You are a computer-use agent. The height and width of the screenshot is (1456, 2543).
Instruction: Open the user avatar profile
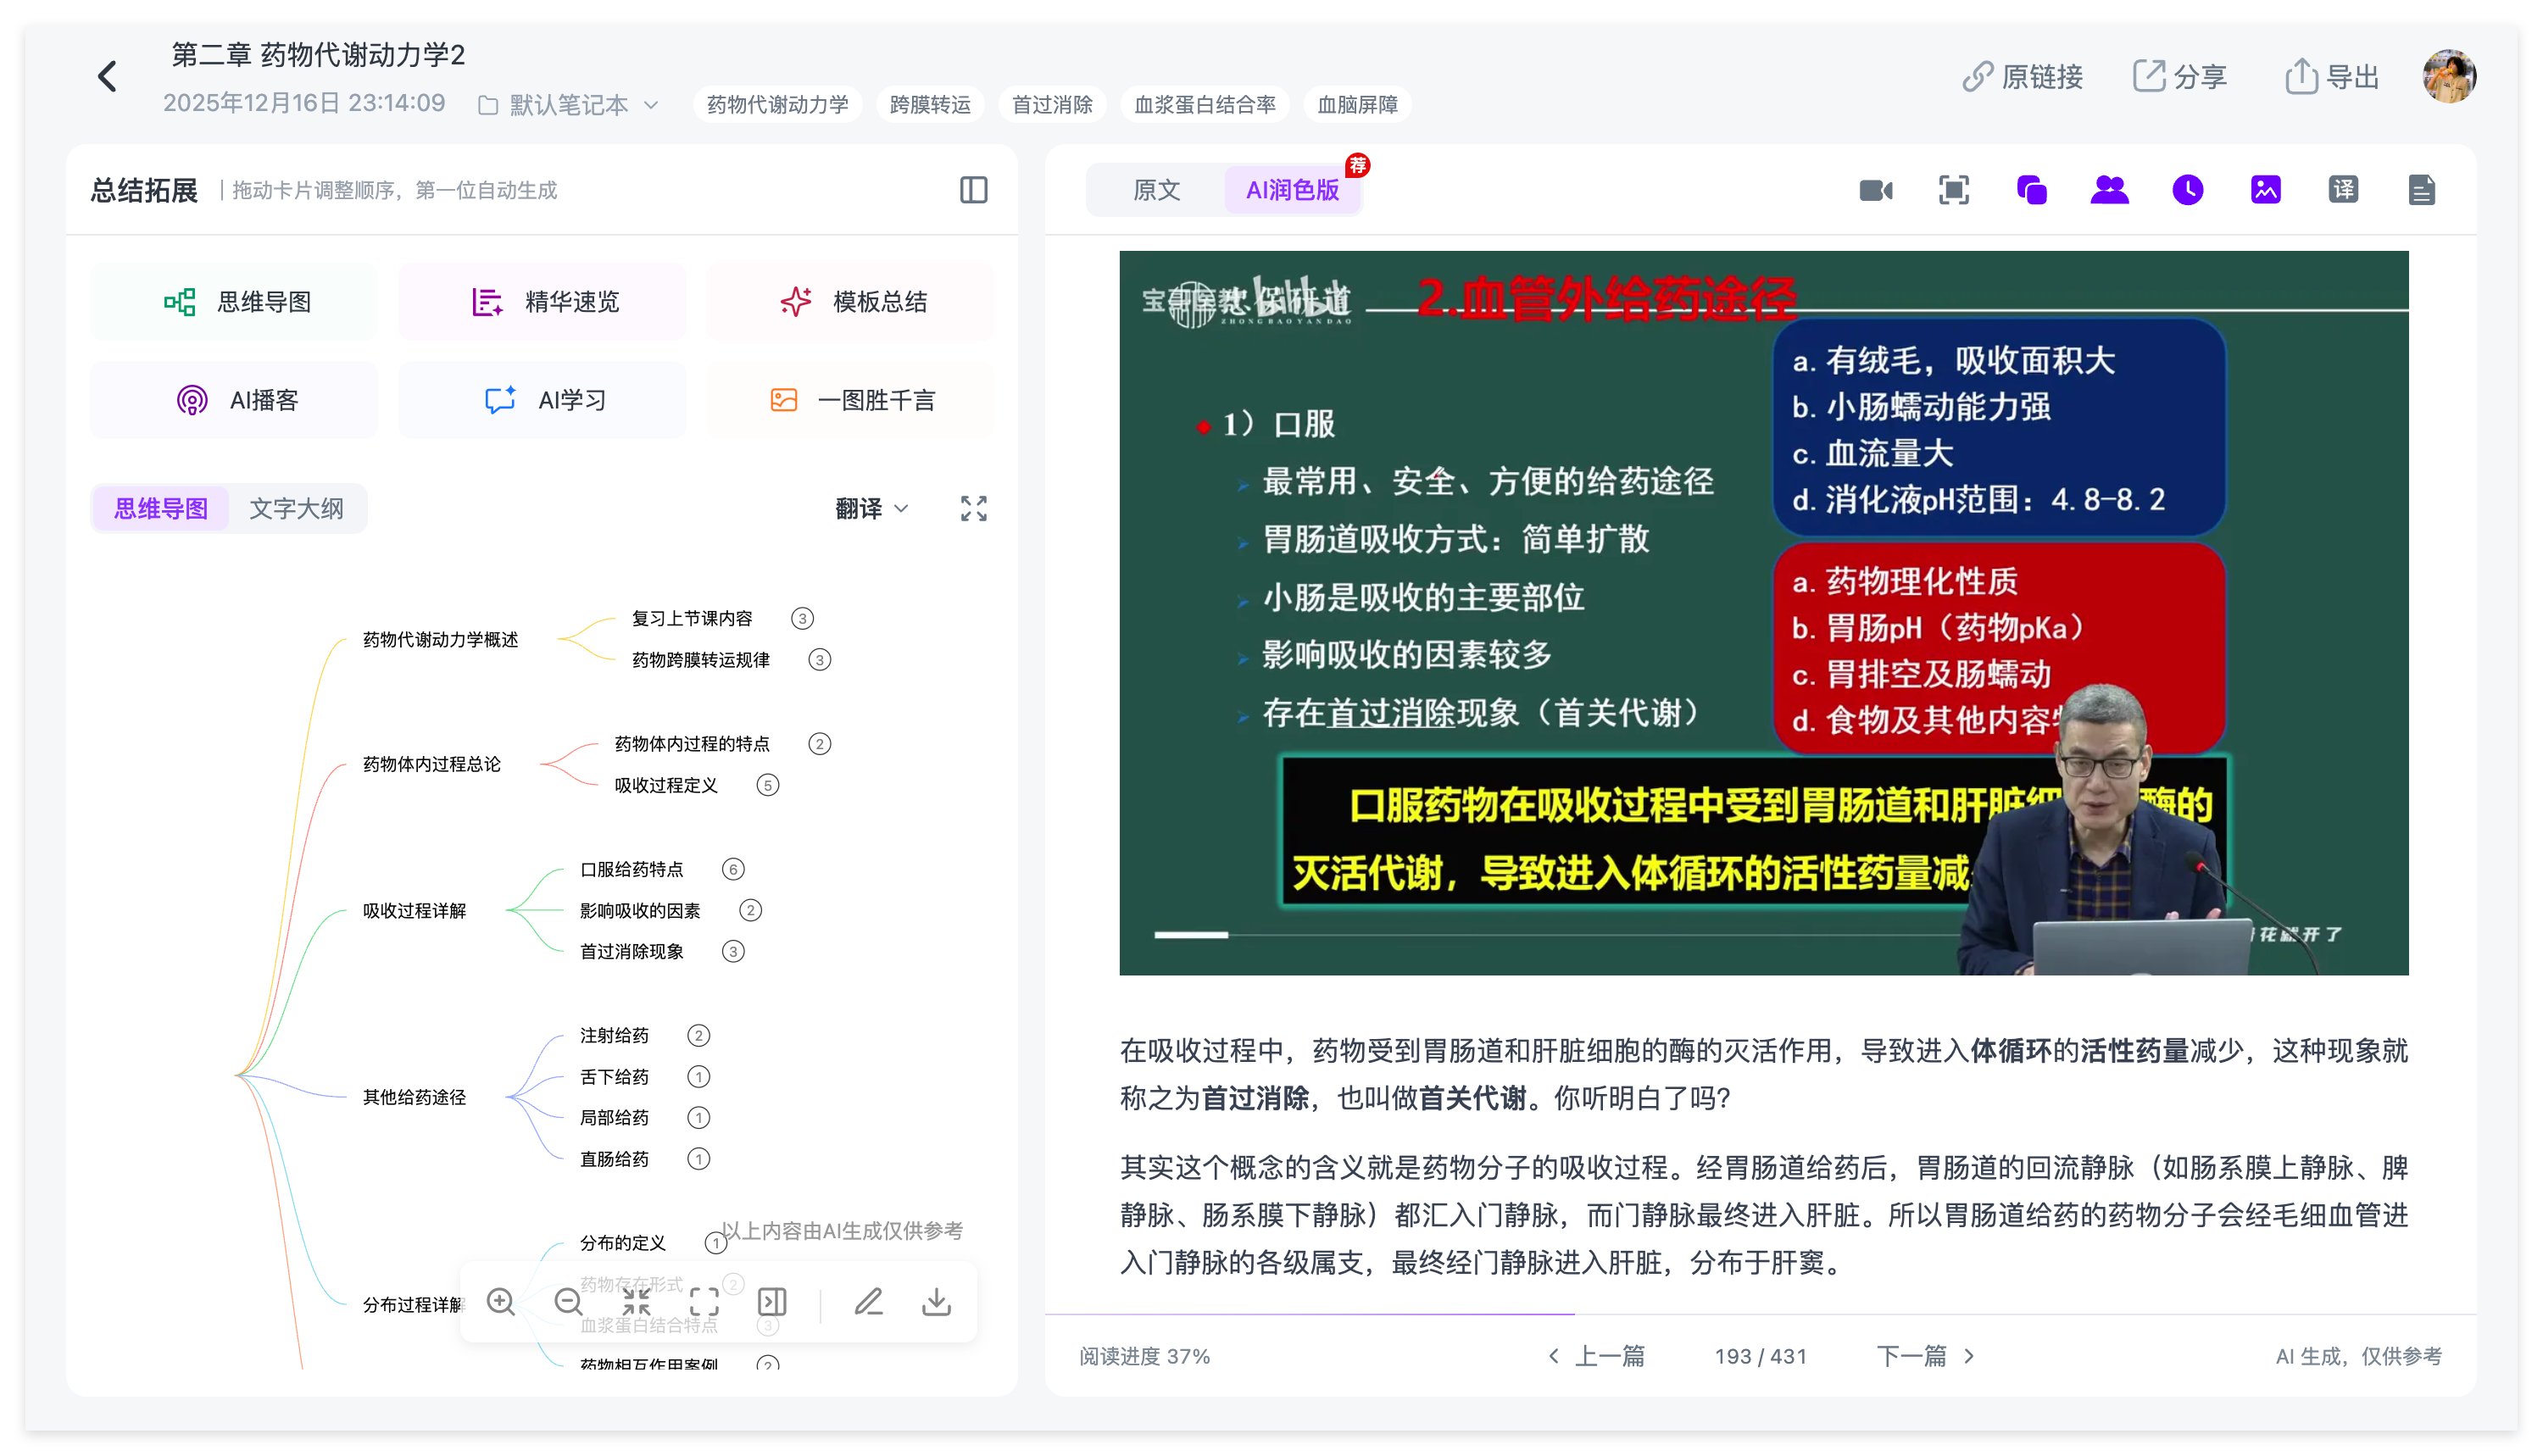(2448, 77)
